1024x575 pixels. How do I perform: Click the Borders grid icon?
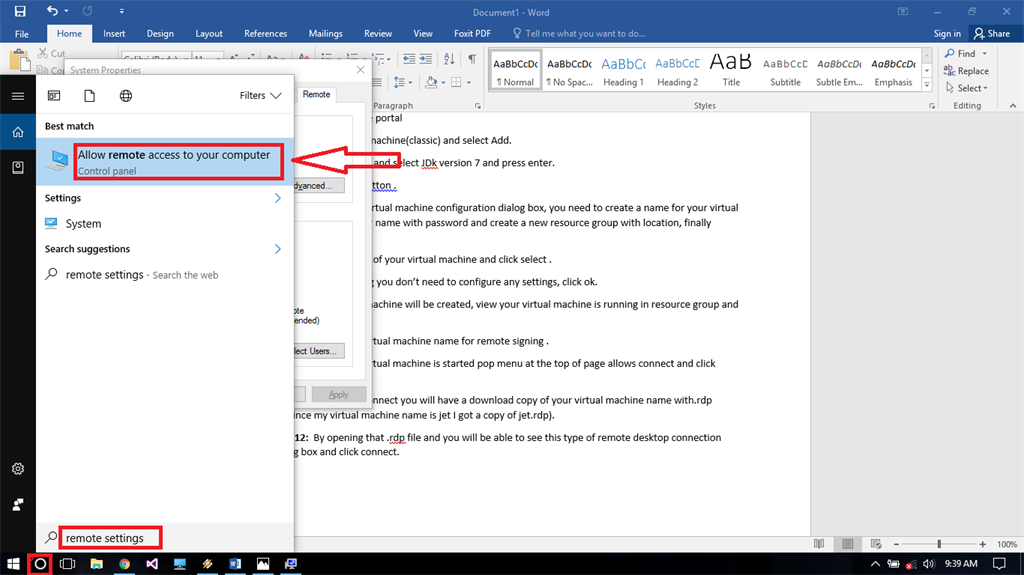[x=456, y=82]
